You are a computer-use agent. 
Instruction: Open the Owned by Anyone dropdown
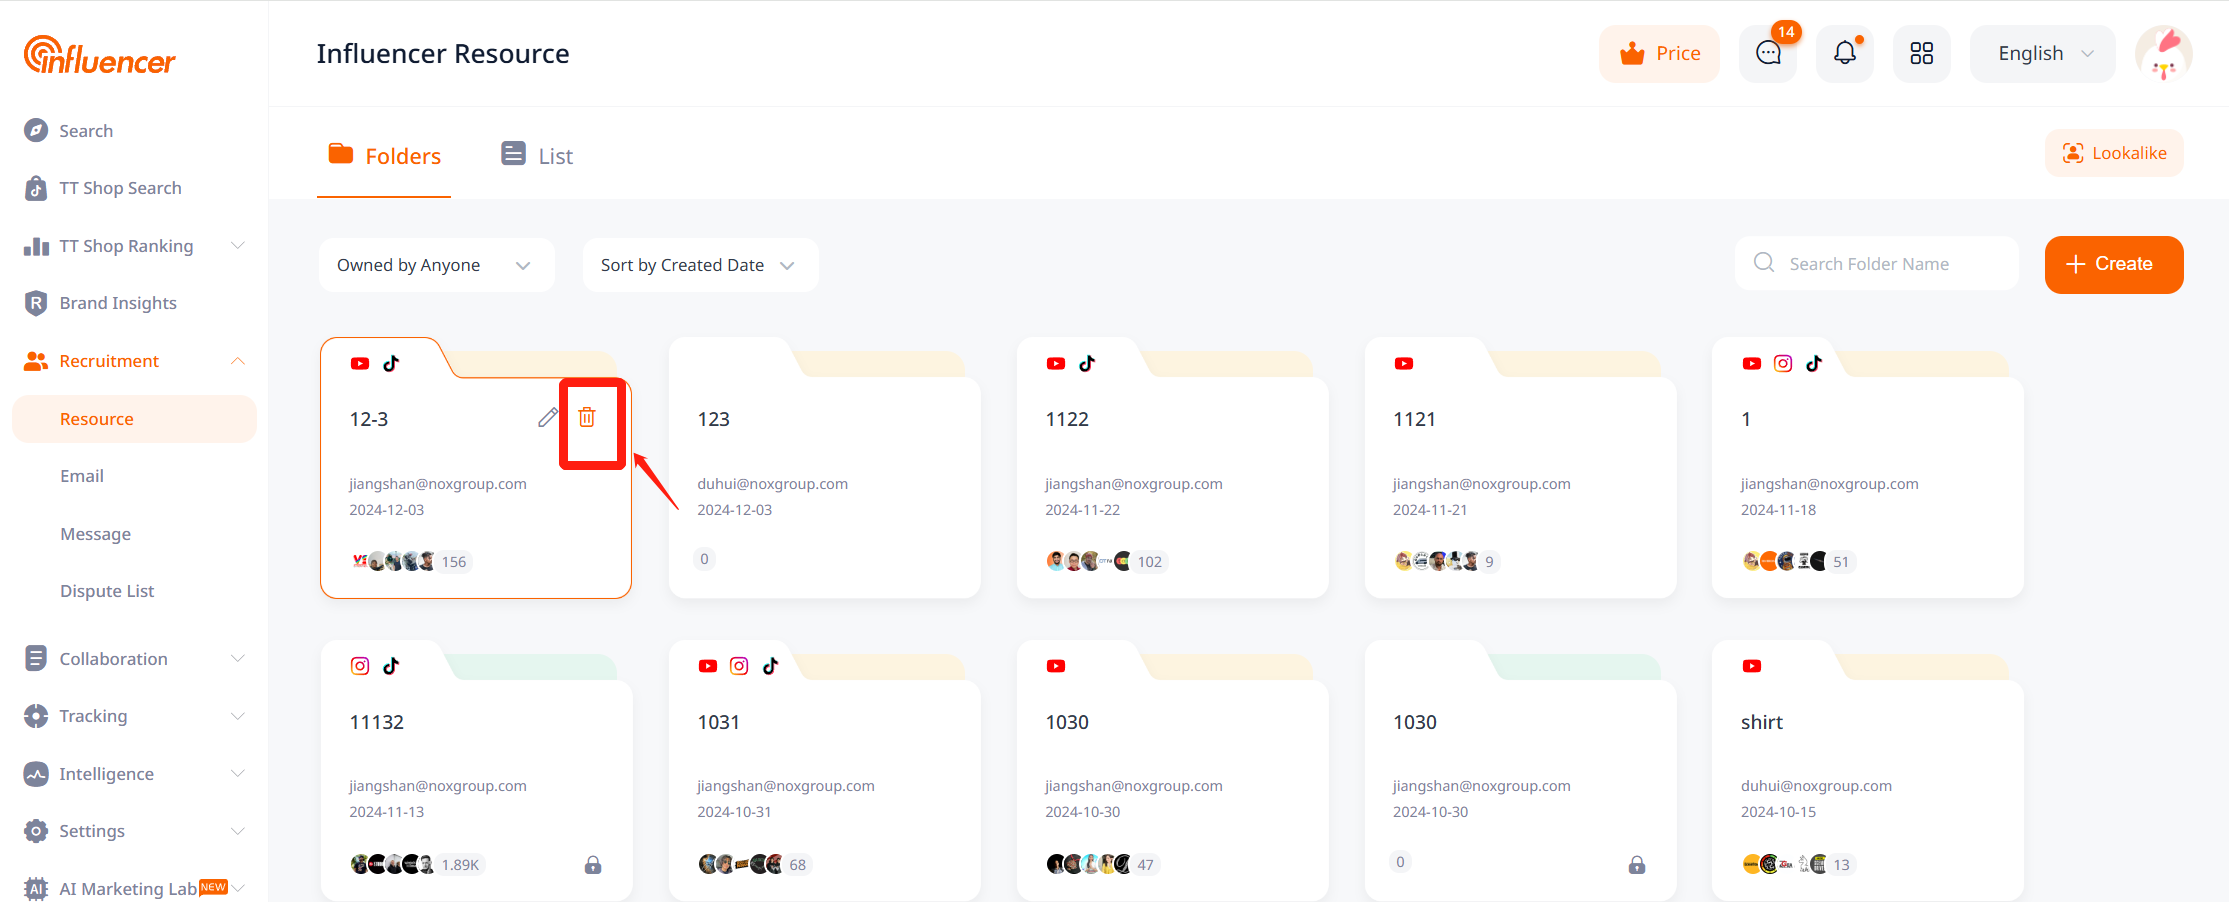(436, 265)
